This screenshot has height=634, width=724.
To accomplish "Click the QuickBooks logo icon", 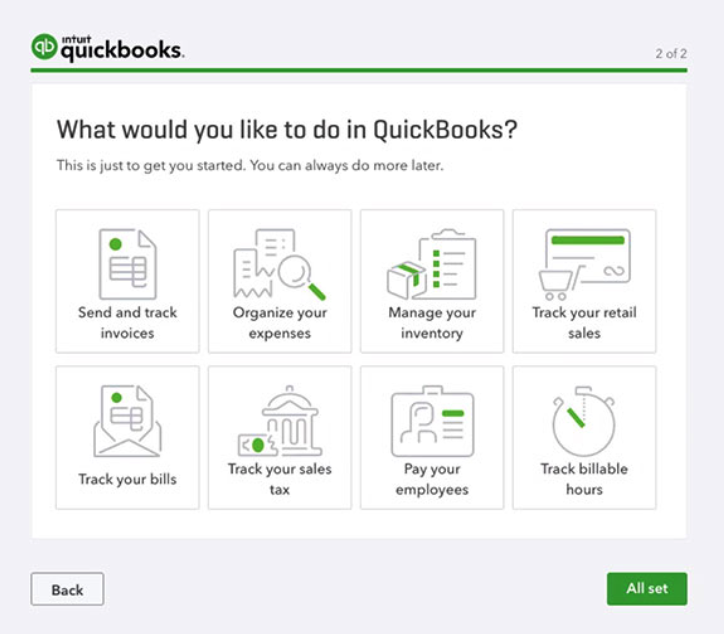I will [44, 47].
